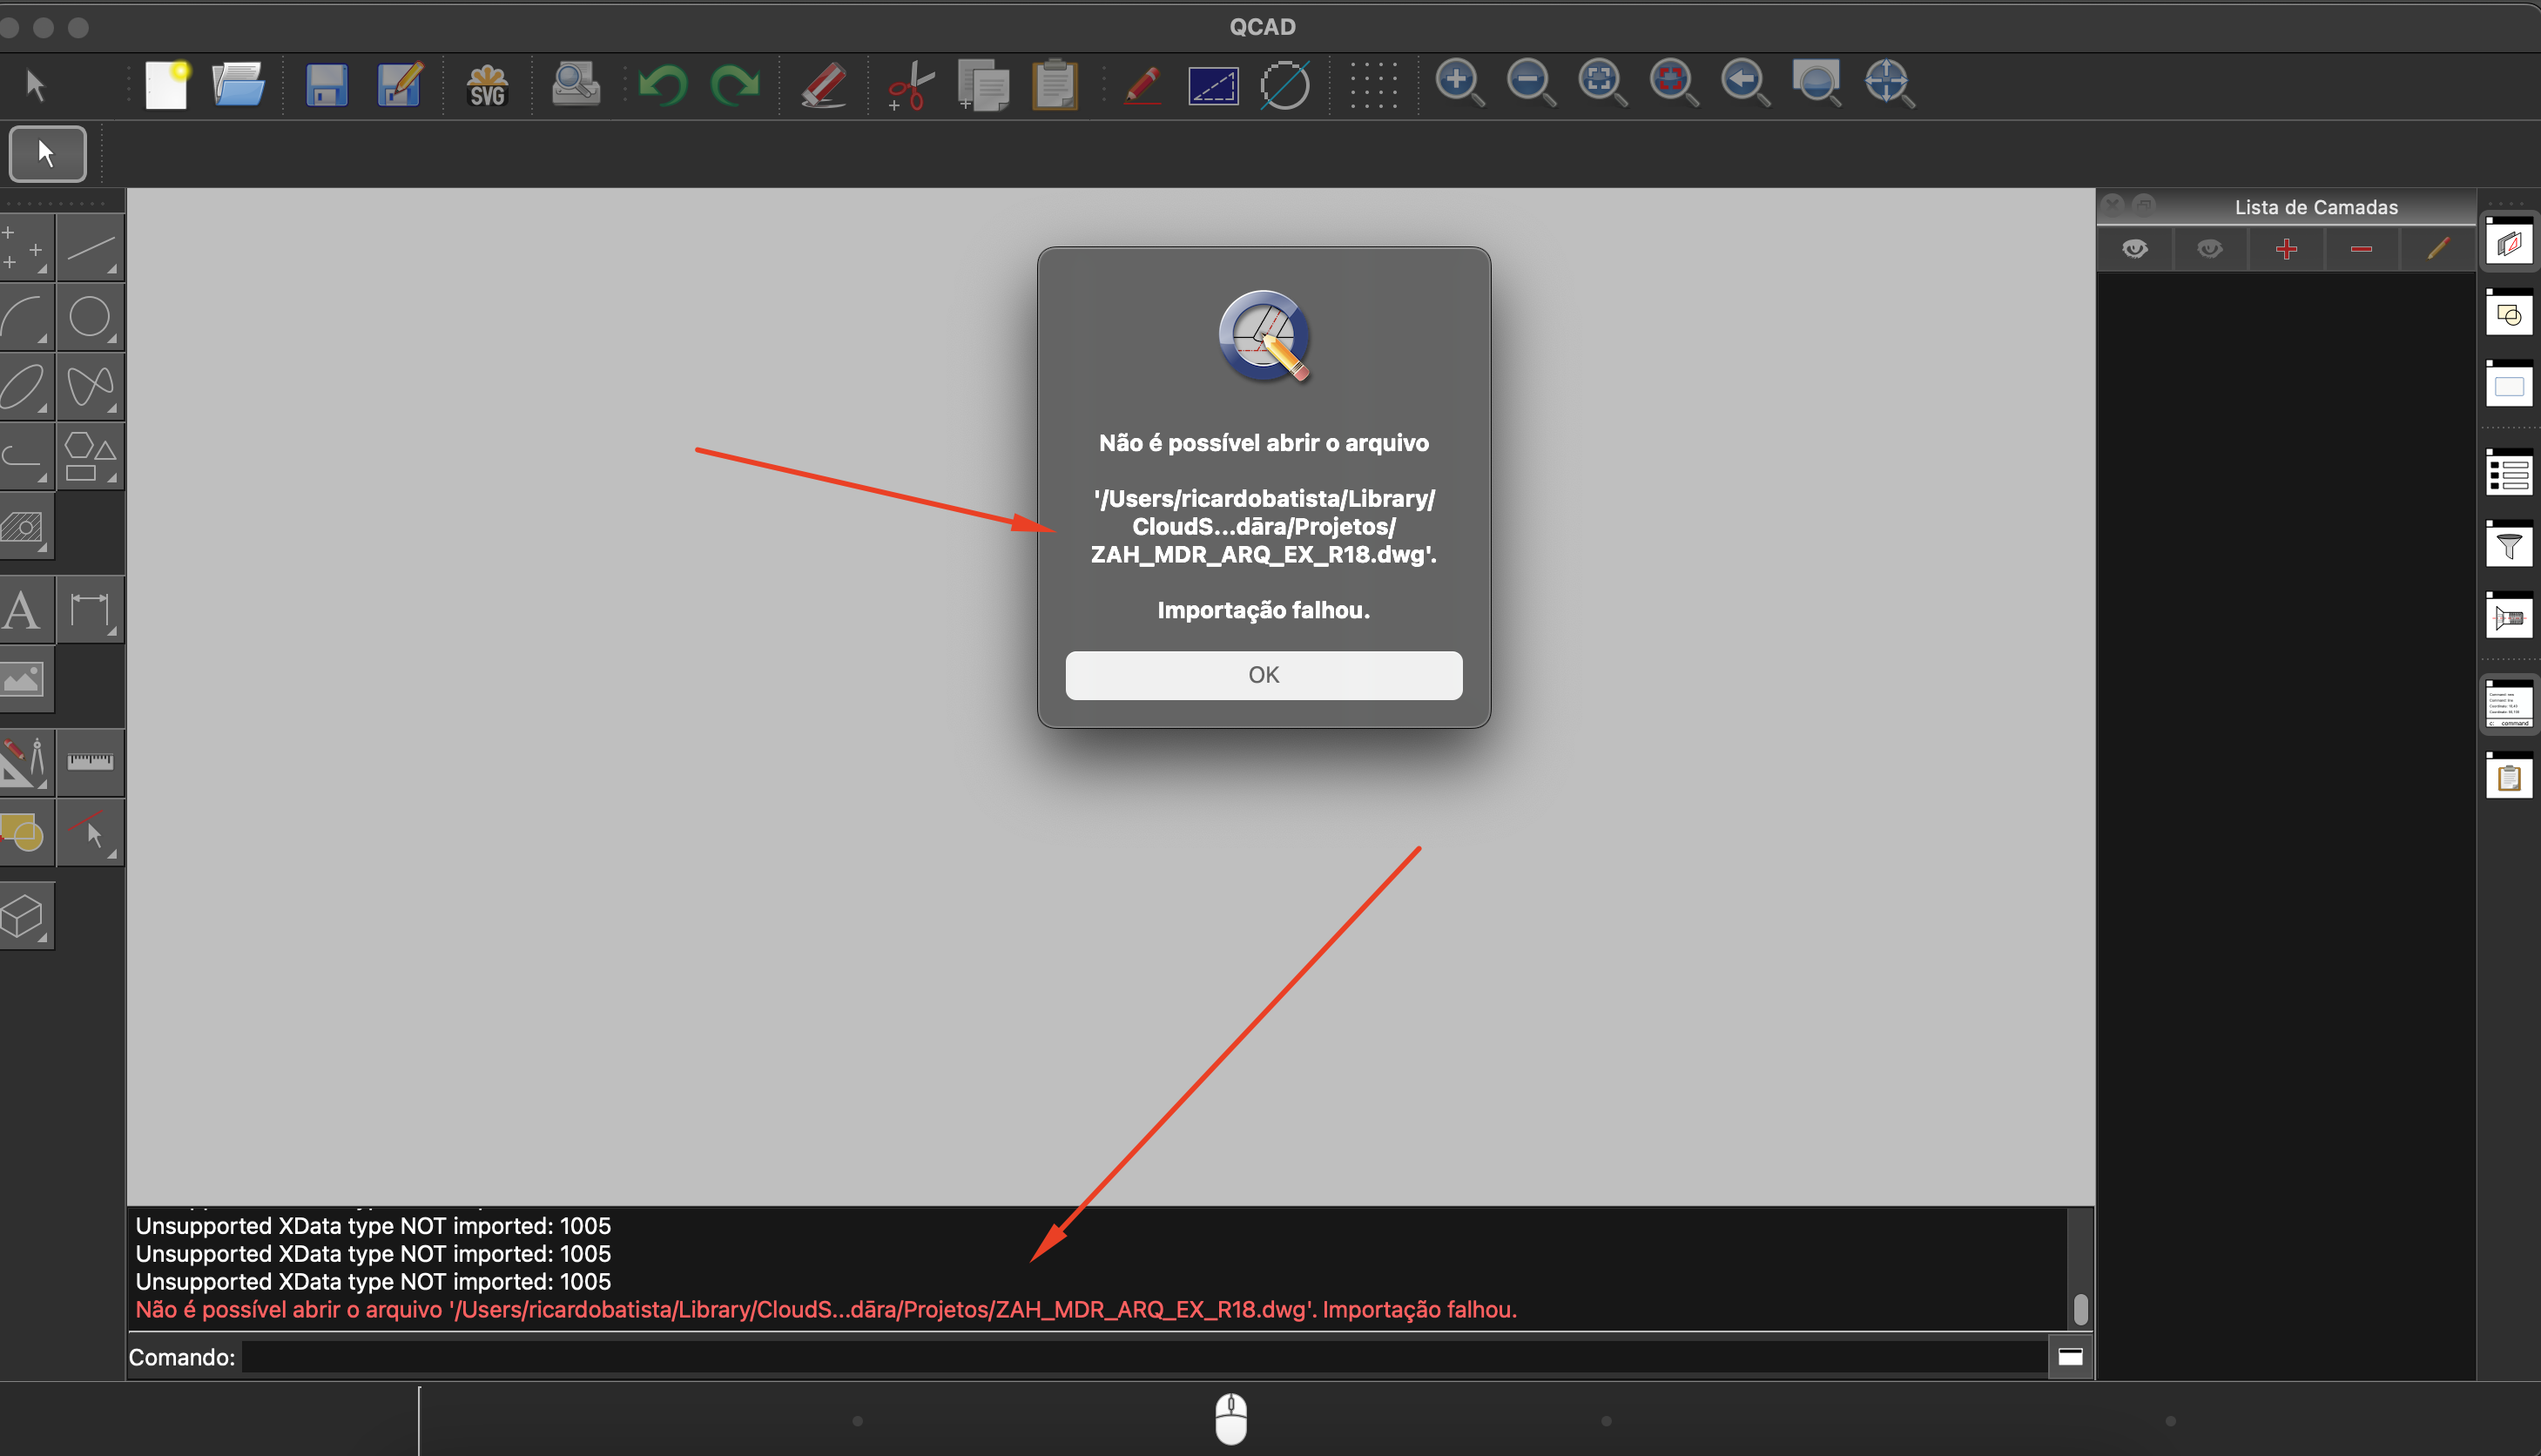The width and height of the screenshot is (2541, 1456).
Task: Expand the command line history panel
Action: (x=2070, y=1357)
